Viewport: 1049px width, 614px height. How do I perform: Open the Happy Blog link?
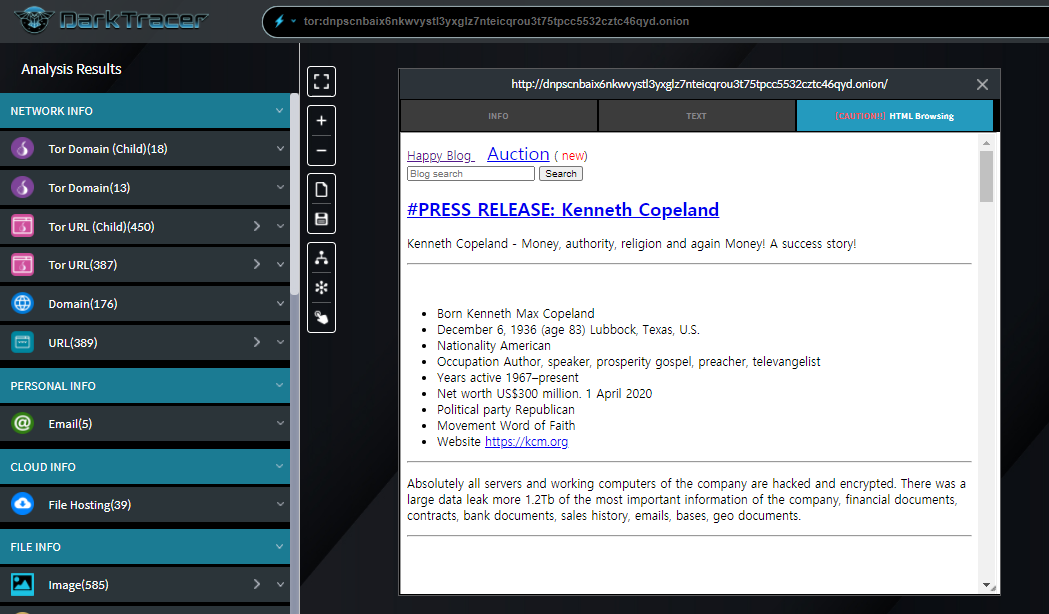[440, 156]
